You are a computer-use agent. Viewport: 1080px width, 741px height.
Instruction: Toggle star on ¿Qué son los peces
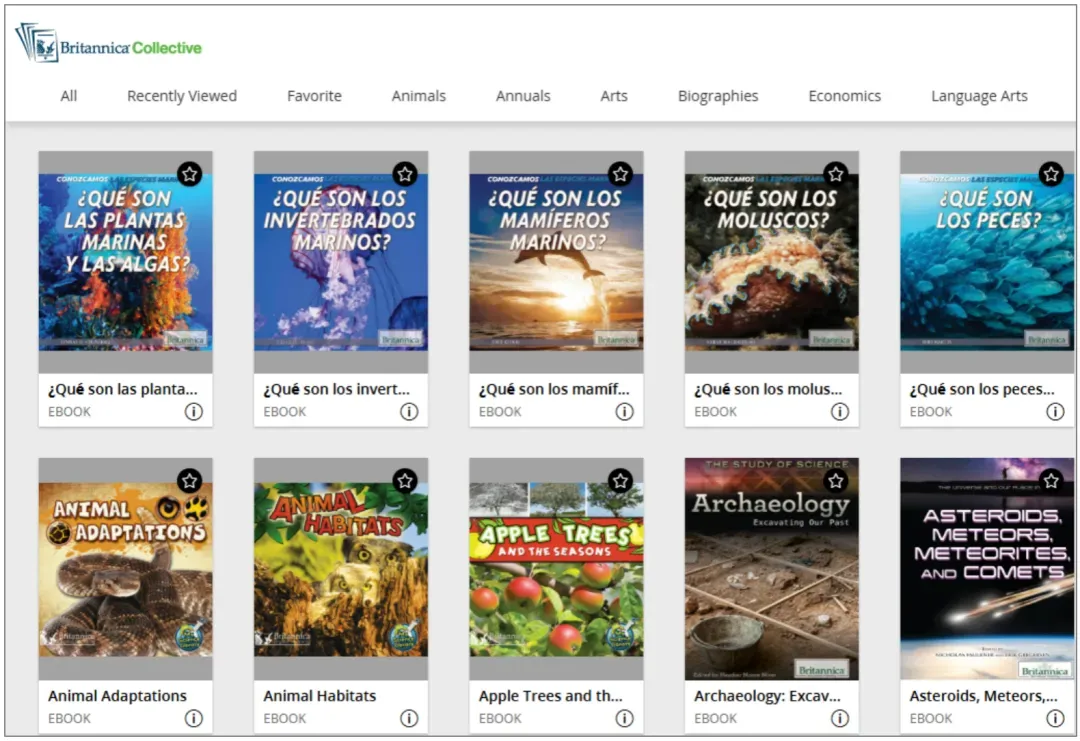click(x=1051, y=174)
